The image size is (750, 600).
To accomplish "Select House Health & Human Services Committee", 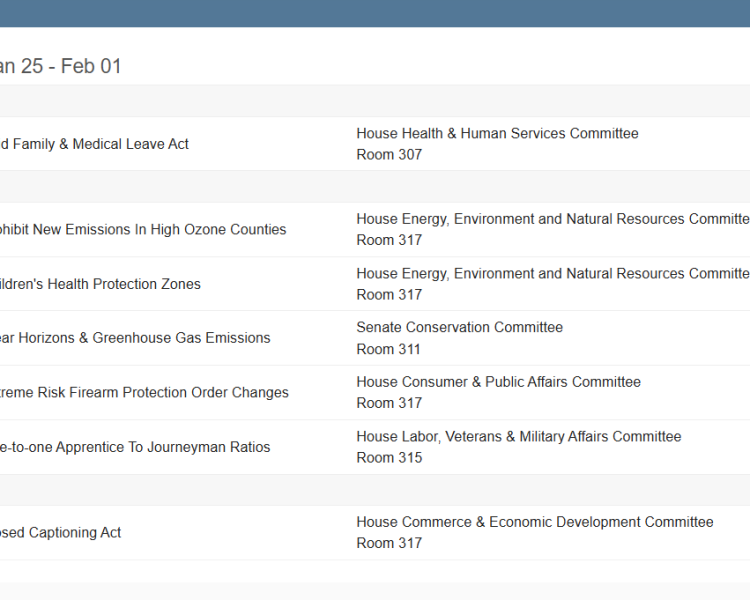I will point(497,134).
